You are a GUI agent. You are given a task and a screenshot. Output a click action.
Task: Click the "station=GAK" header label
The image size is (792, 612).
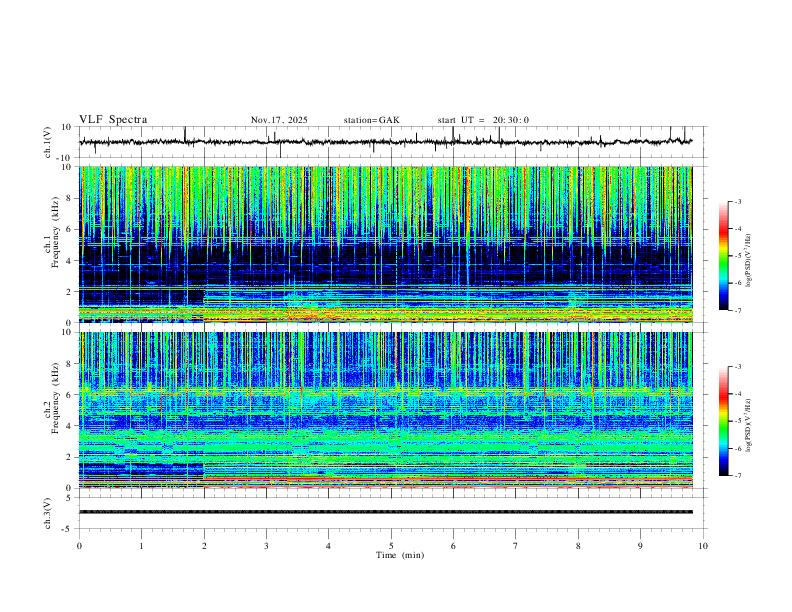click(372, 120)
